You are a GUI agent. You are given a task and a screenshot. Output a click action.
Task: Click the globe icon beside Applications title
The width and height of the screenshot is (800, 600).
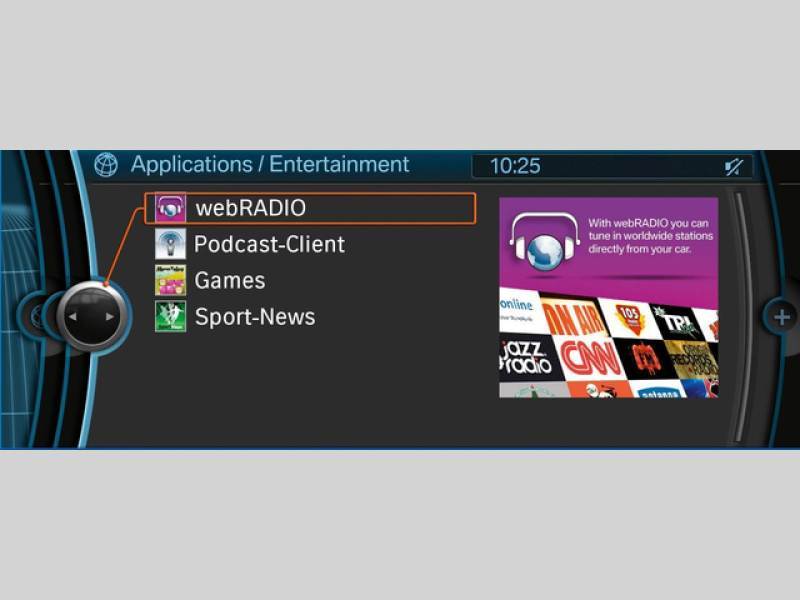coord(106,165)
